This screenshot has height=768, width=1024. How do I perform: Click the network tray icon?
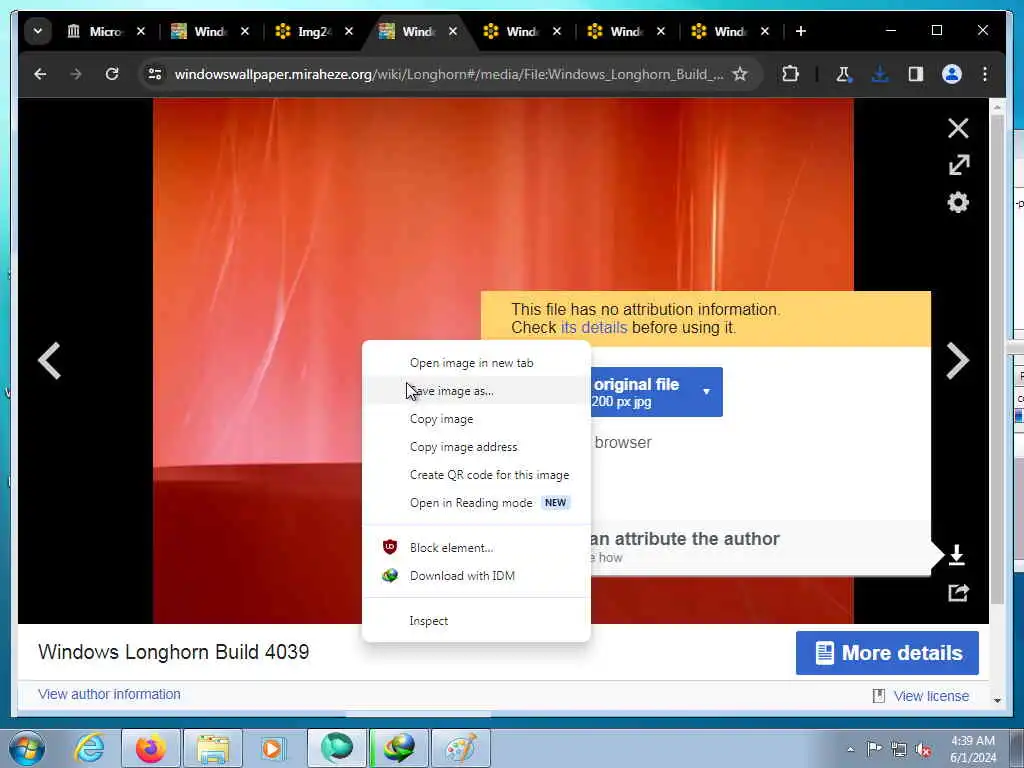pyautogui.click(x=899, y=750)
